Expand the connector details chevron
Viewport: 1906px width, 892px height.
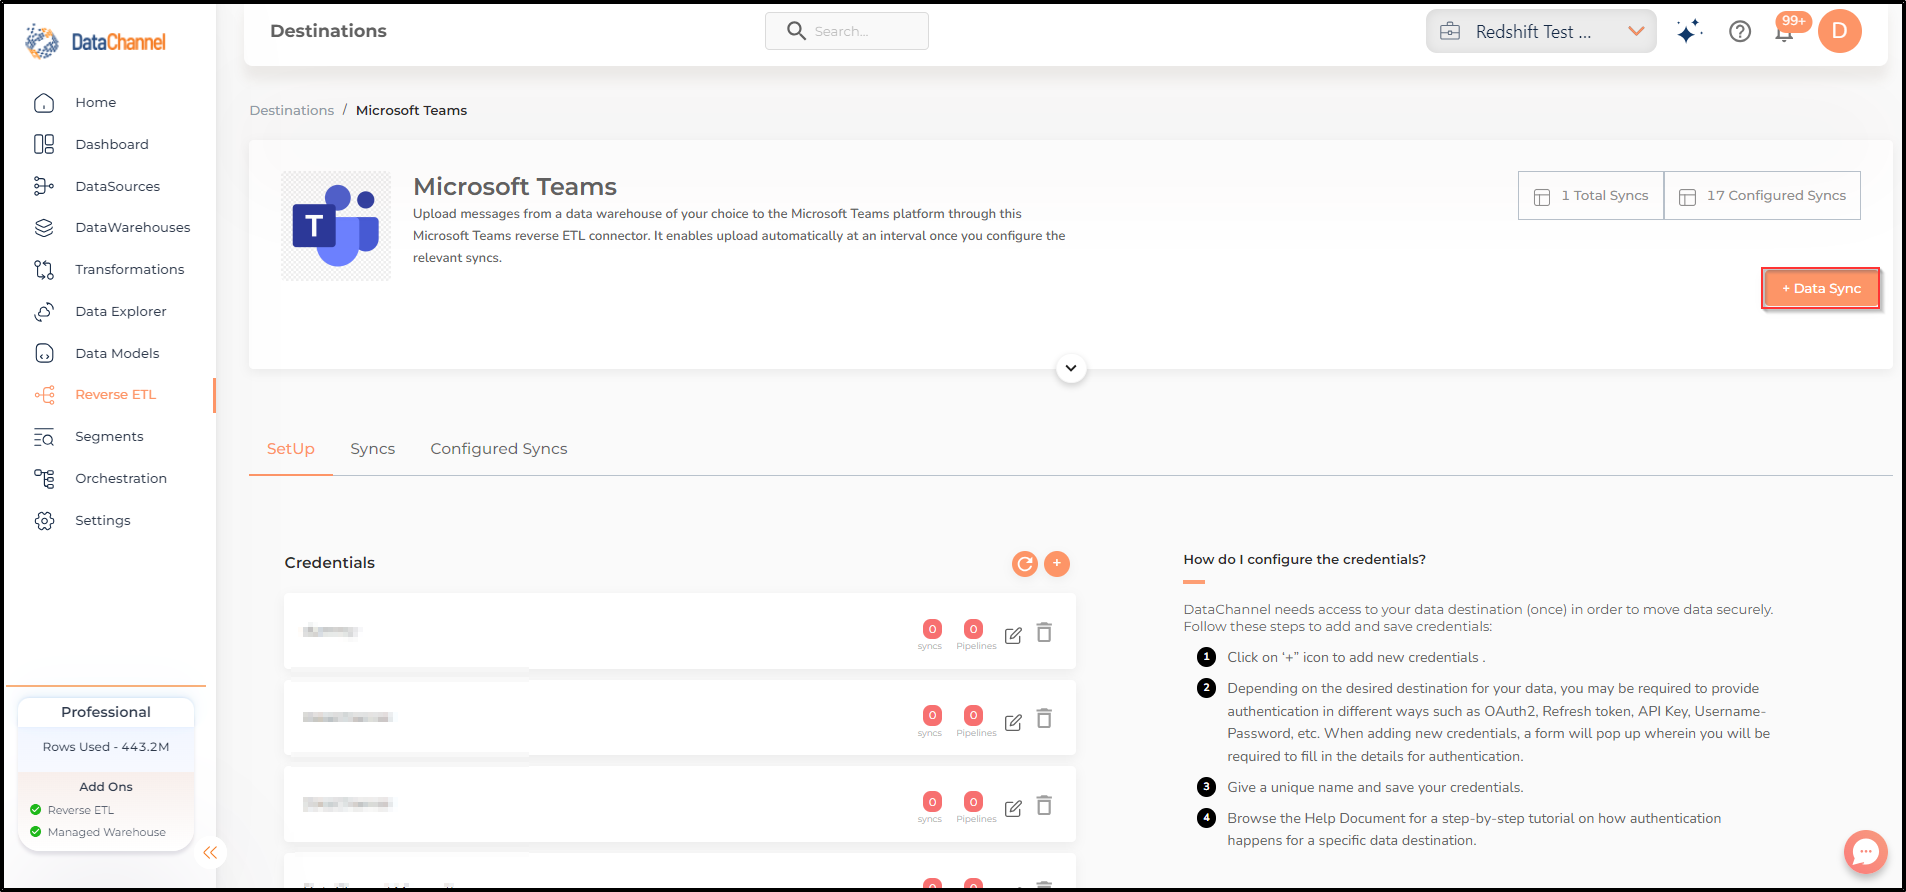[x=1071, y=368]
